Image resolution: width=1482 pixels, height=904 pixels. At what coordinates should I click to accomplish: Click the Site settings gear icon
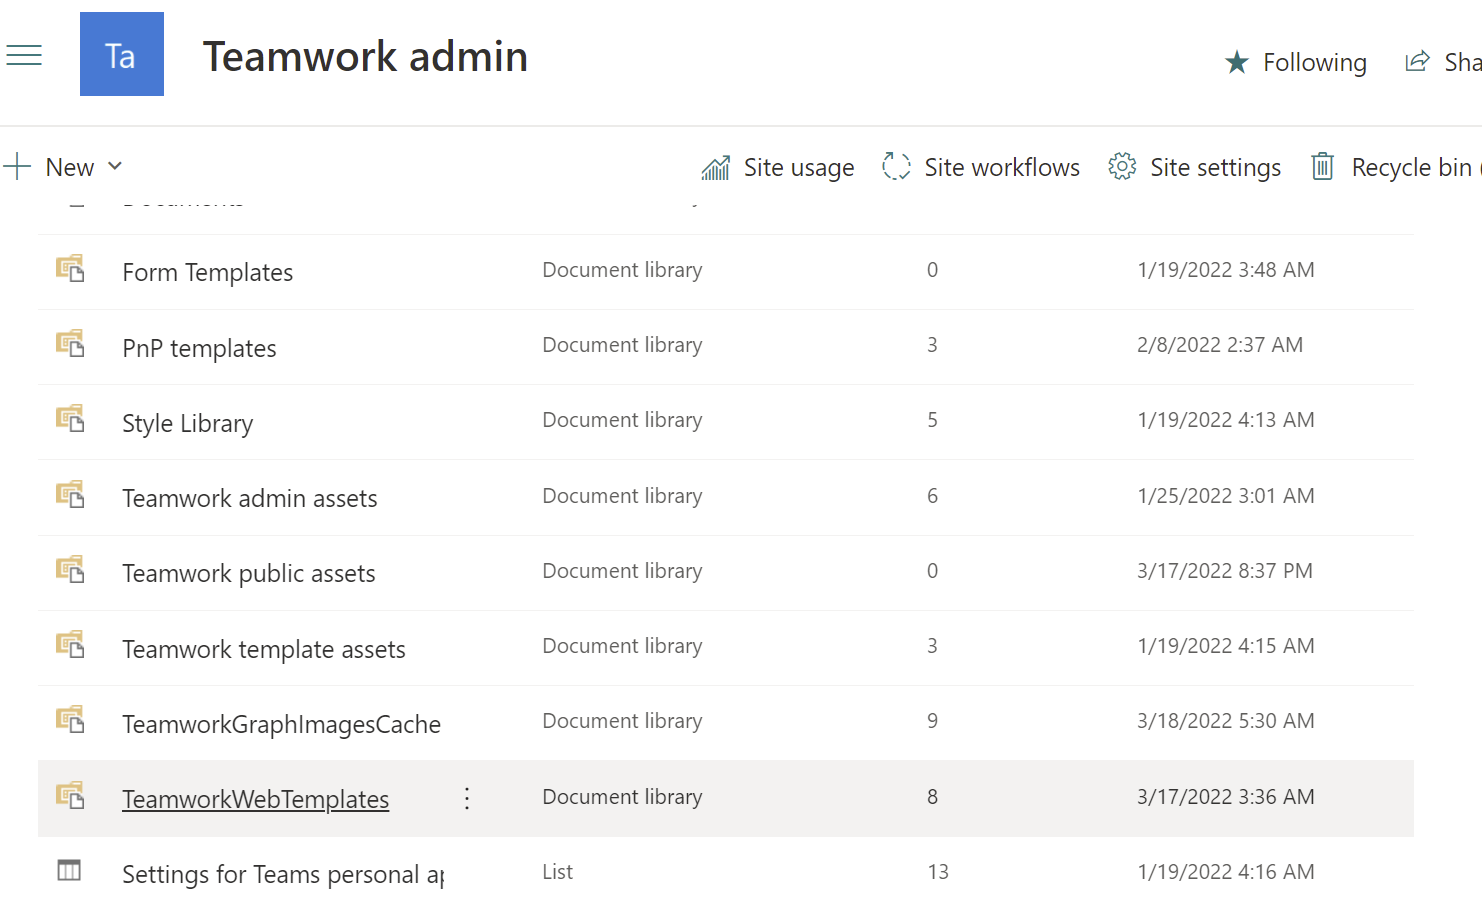[x=1122, y=166]
